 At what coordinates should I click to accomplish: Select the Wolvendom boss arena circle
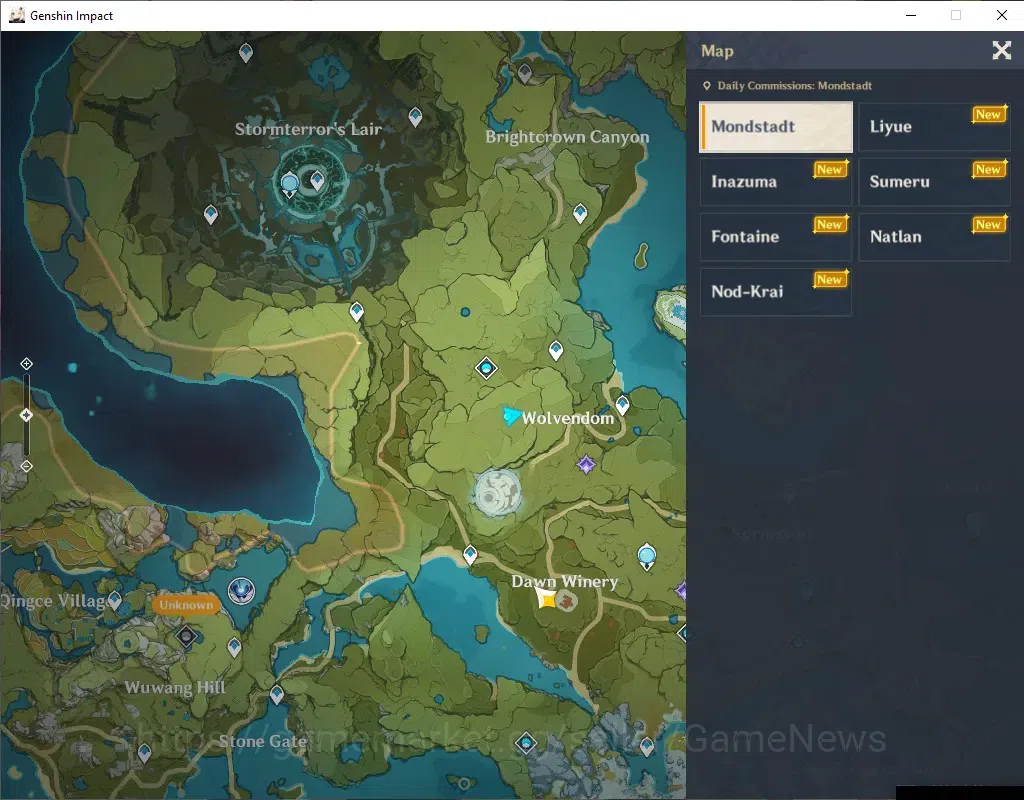pyautogui.click(x=498, y=492)
